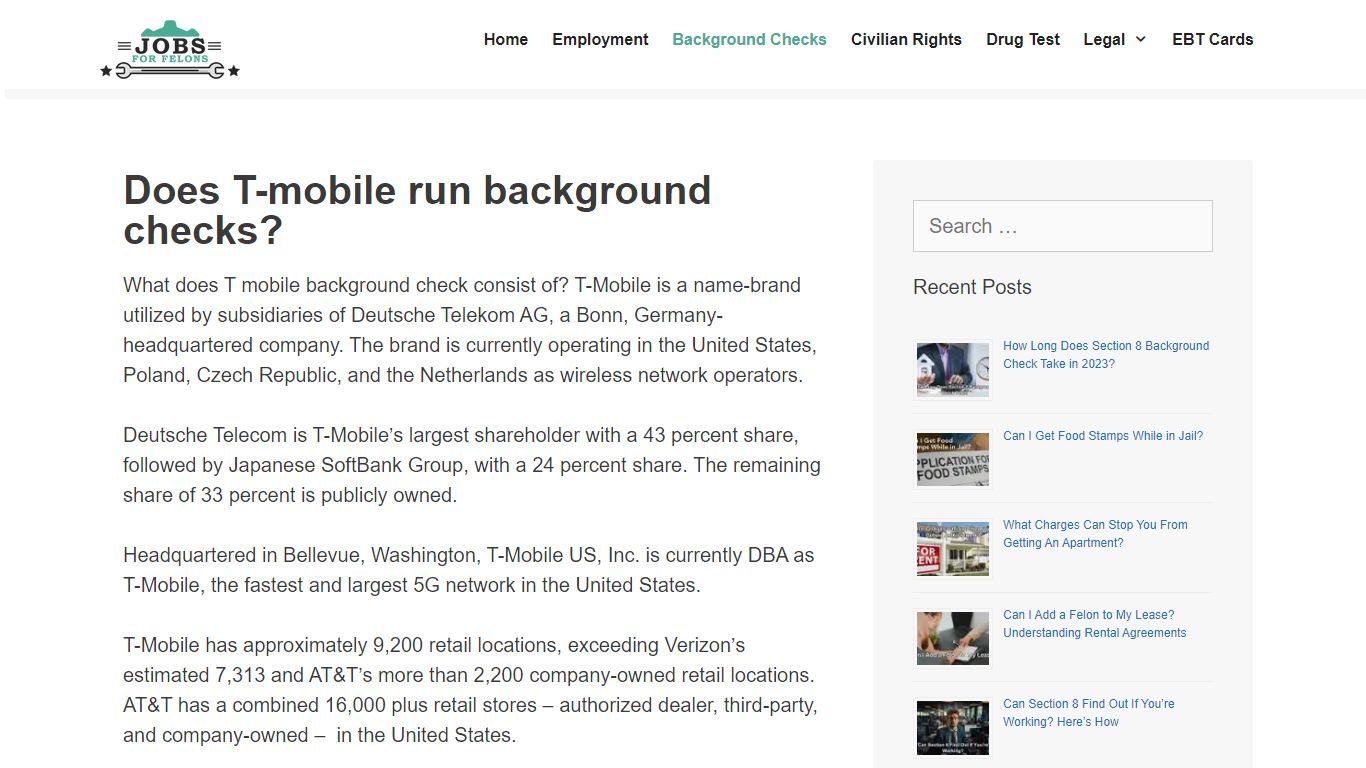1366x768 pixels.
Task: Visit the EBT Cards page
Action: coord(1212,40)
